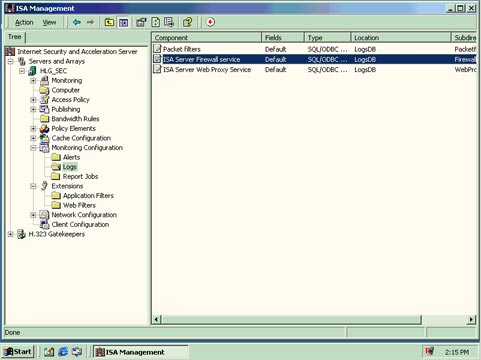This screenshot has height=360, width=481.
Task: Open the Properties toolbar icon
Action: [x=141, y=22]
